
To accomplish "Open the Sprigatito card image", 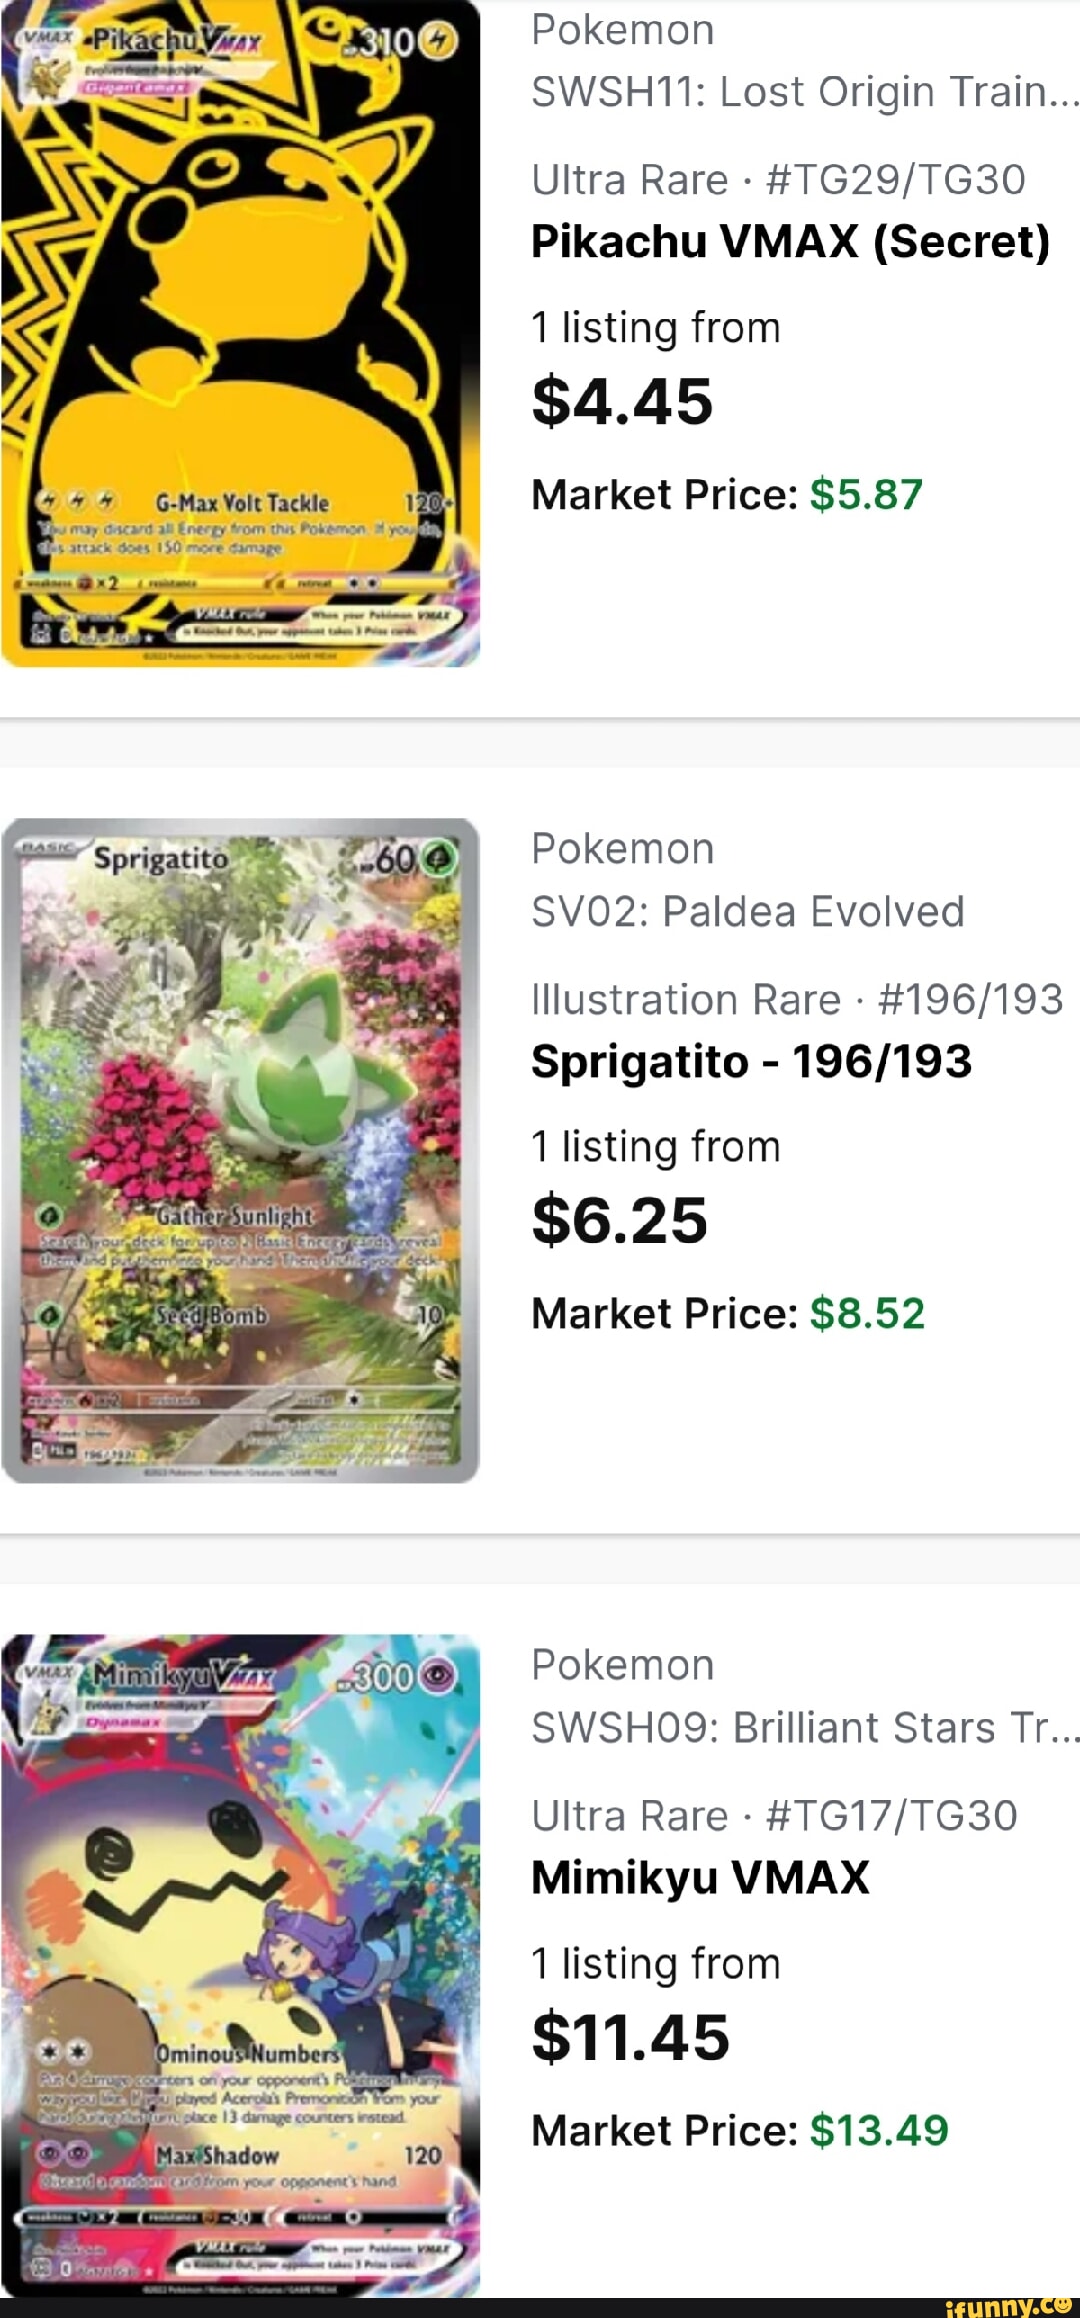I will (x=240, y=1150).
